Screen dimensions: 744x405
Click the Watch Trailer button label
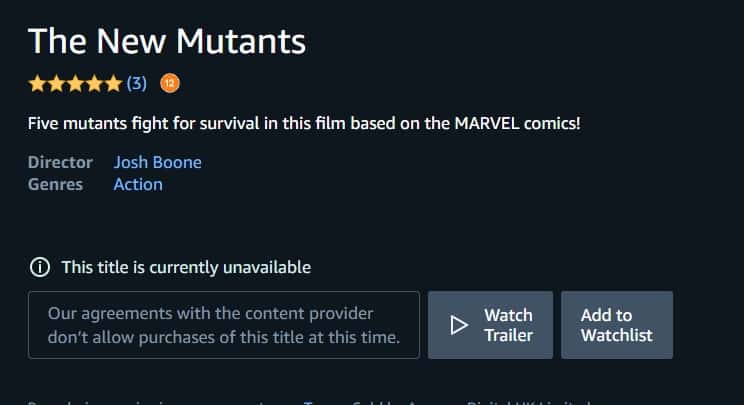coord(509,325)
